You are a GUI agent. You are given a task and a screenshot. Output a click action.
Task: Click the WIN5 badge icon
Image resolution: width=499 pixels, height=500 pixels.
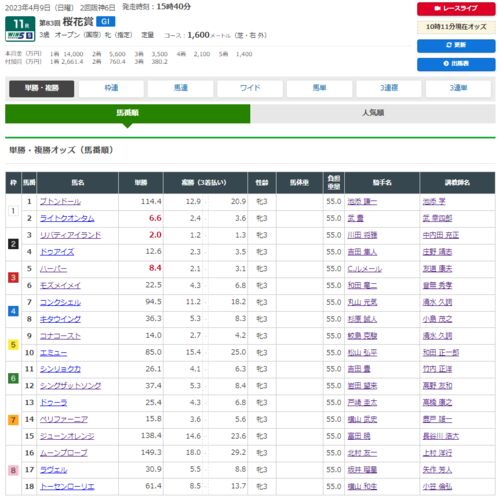click(x=20, y=36)
